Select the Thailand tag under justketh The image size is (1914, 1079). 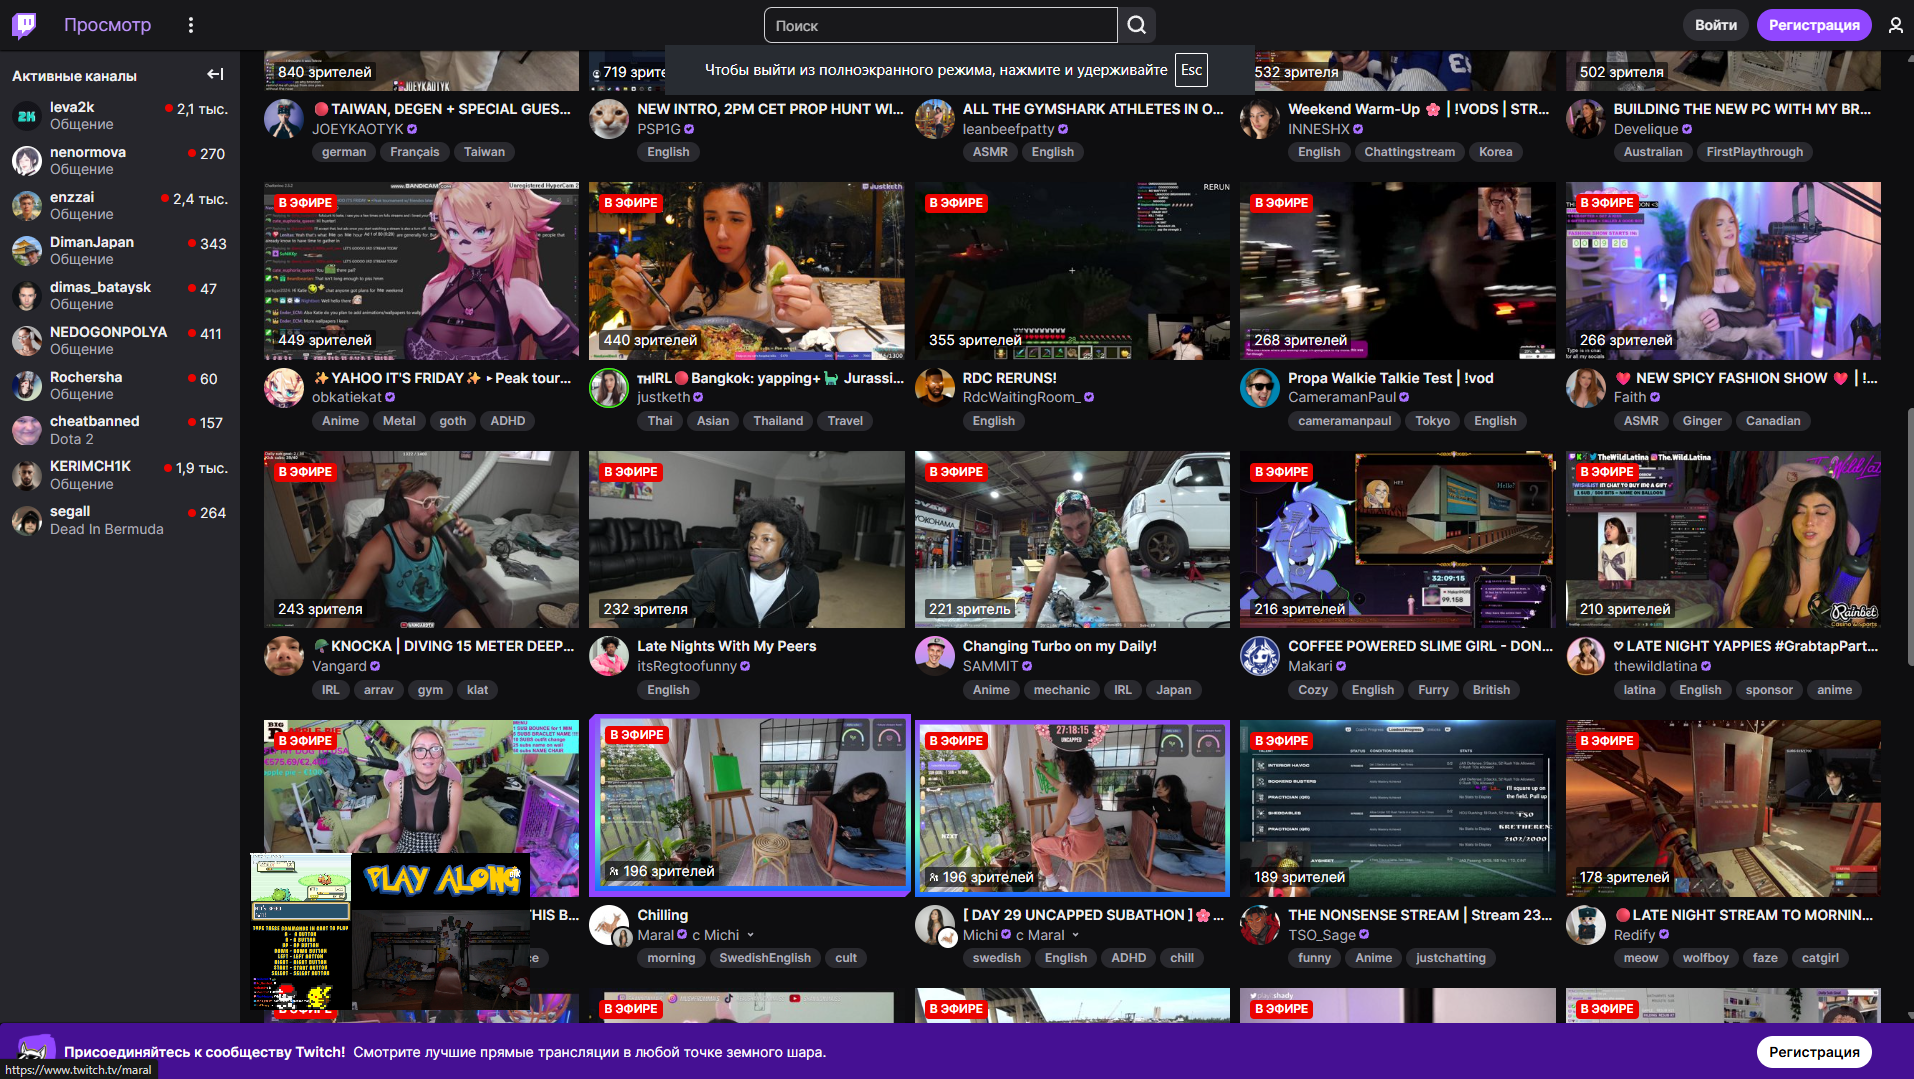778,421
